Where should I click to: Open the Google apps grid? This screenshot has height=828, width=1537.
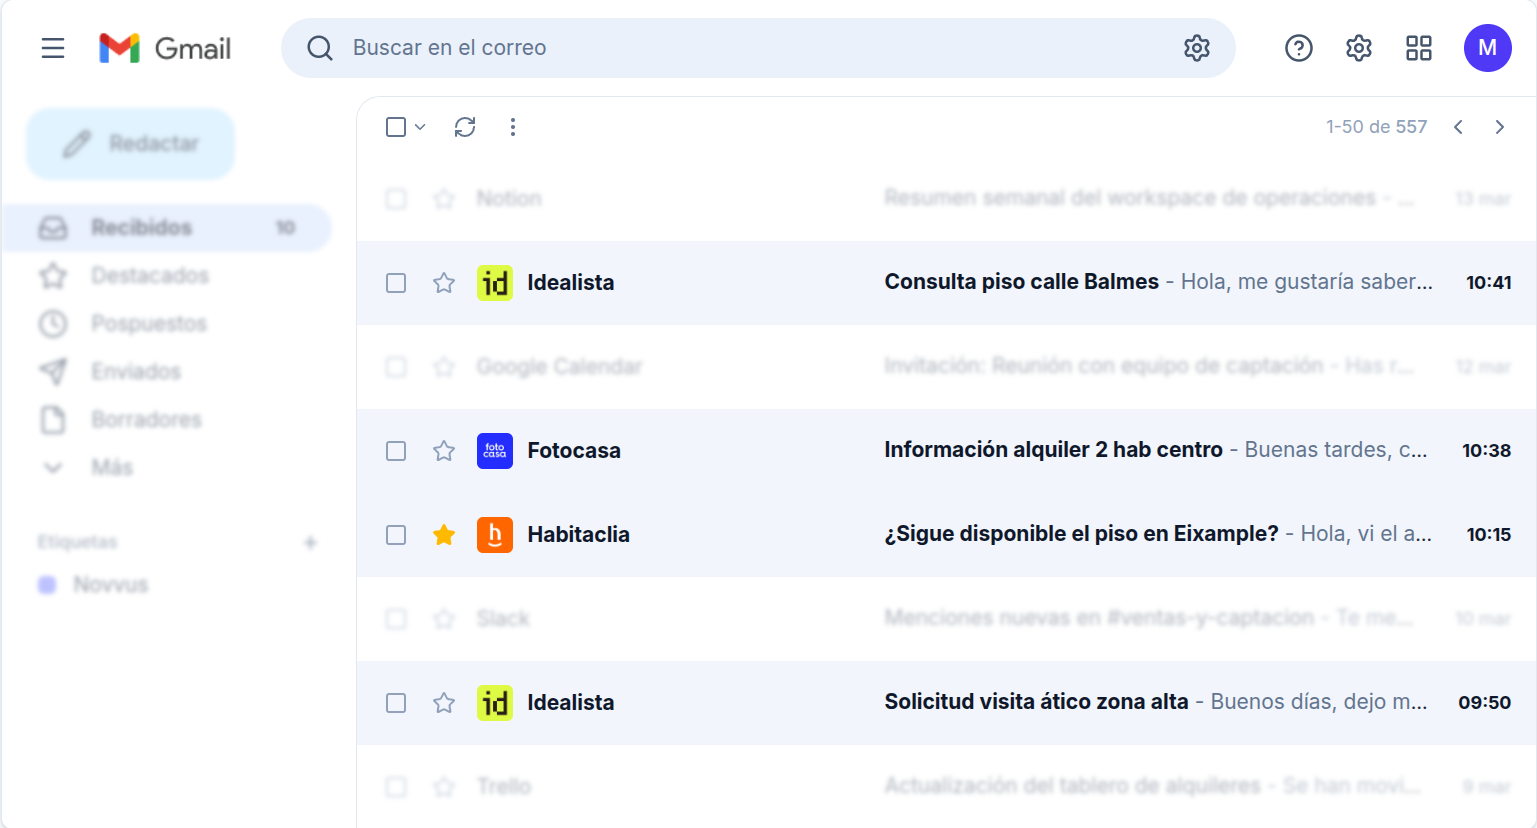1418,48
